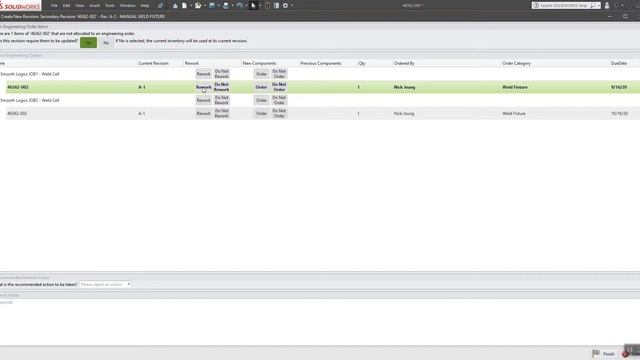Click the Undo icon in the toolbar
Image resolution: width=640 pixels, height=360 pixels.
point(240,6)
